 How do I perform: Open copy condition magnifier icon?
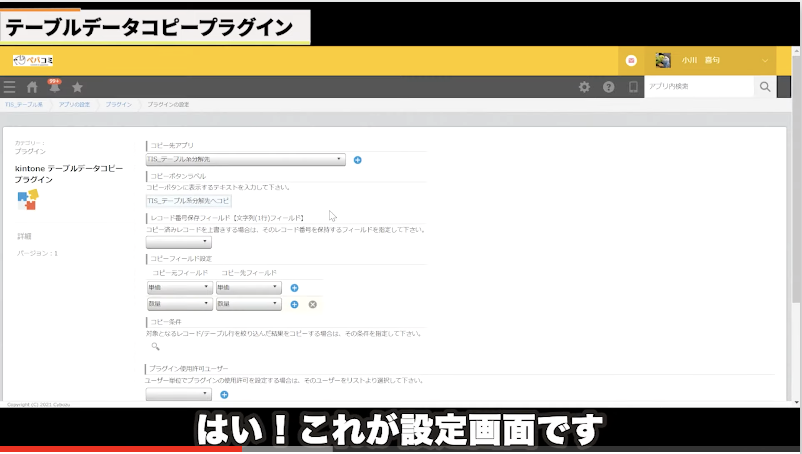[x=155, y=346]
